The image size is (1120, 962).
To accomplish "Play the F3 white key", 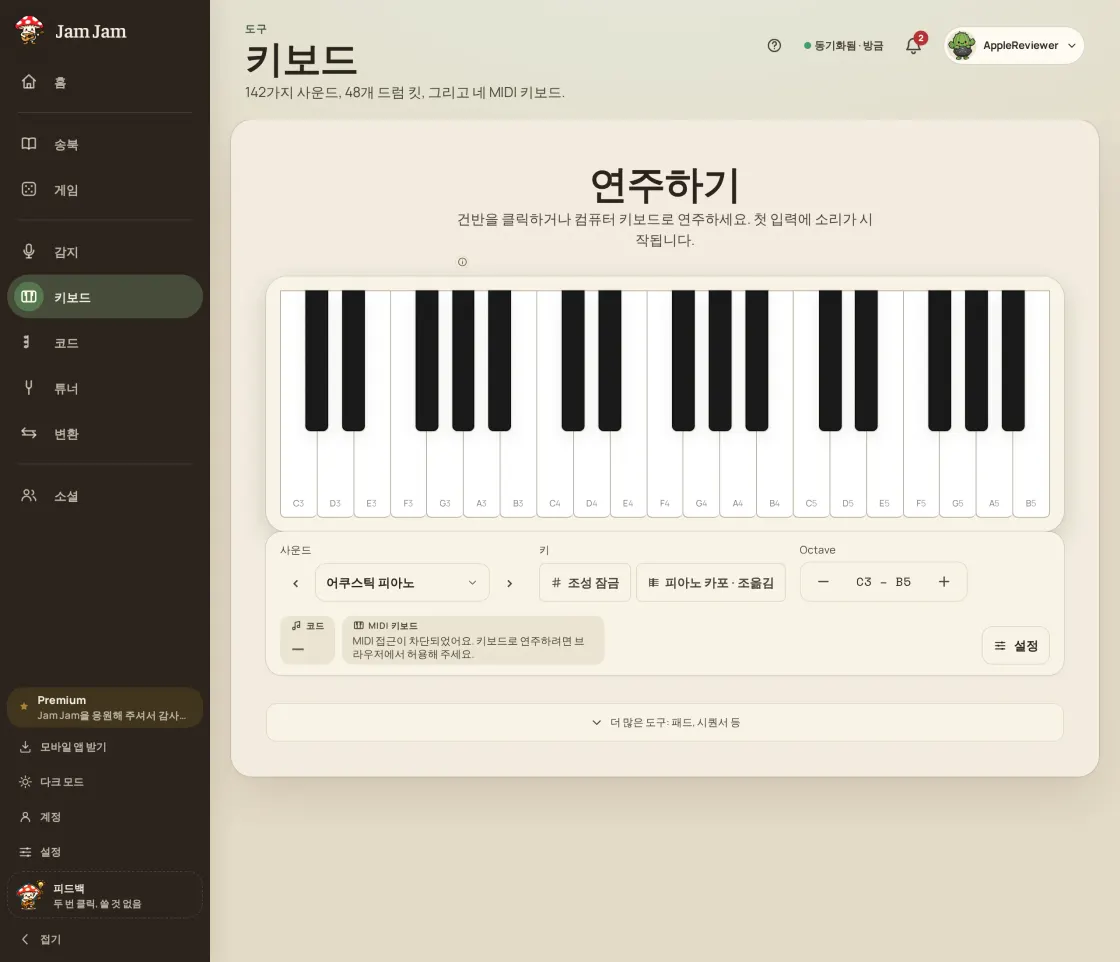I will [409, 475].
